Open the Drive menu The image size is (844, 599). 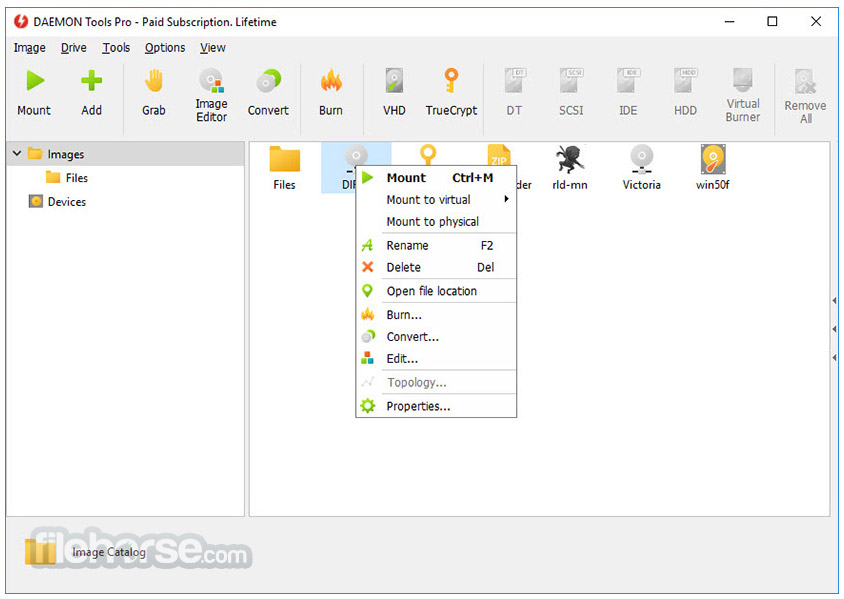point(74,48)
